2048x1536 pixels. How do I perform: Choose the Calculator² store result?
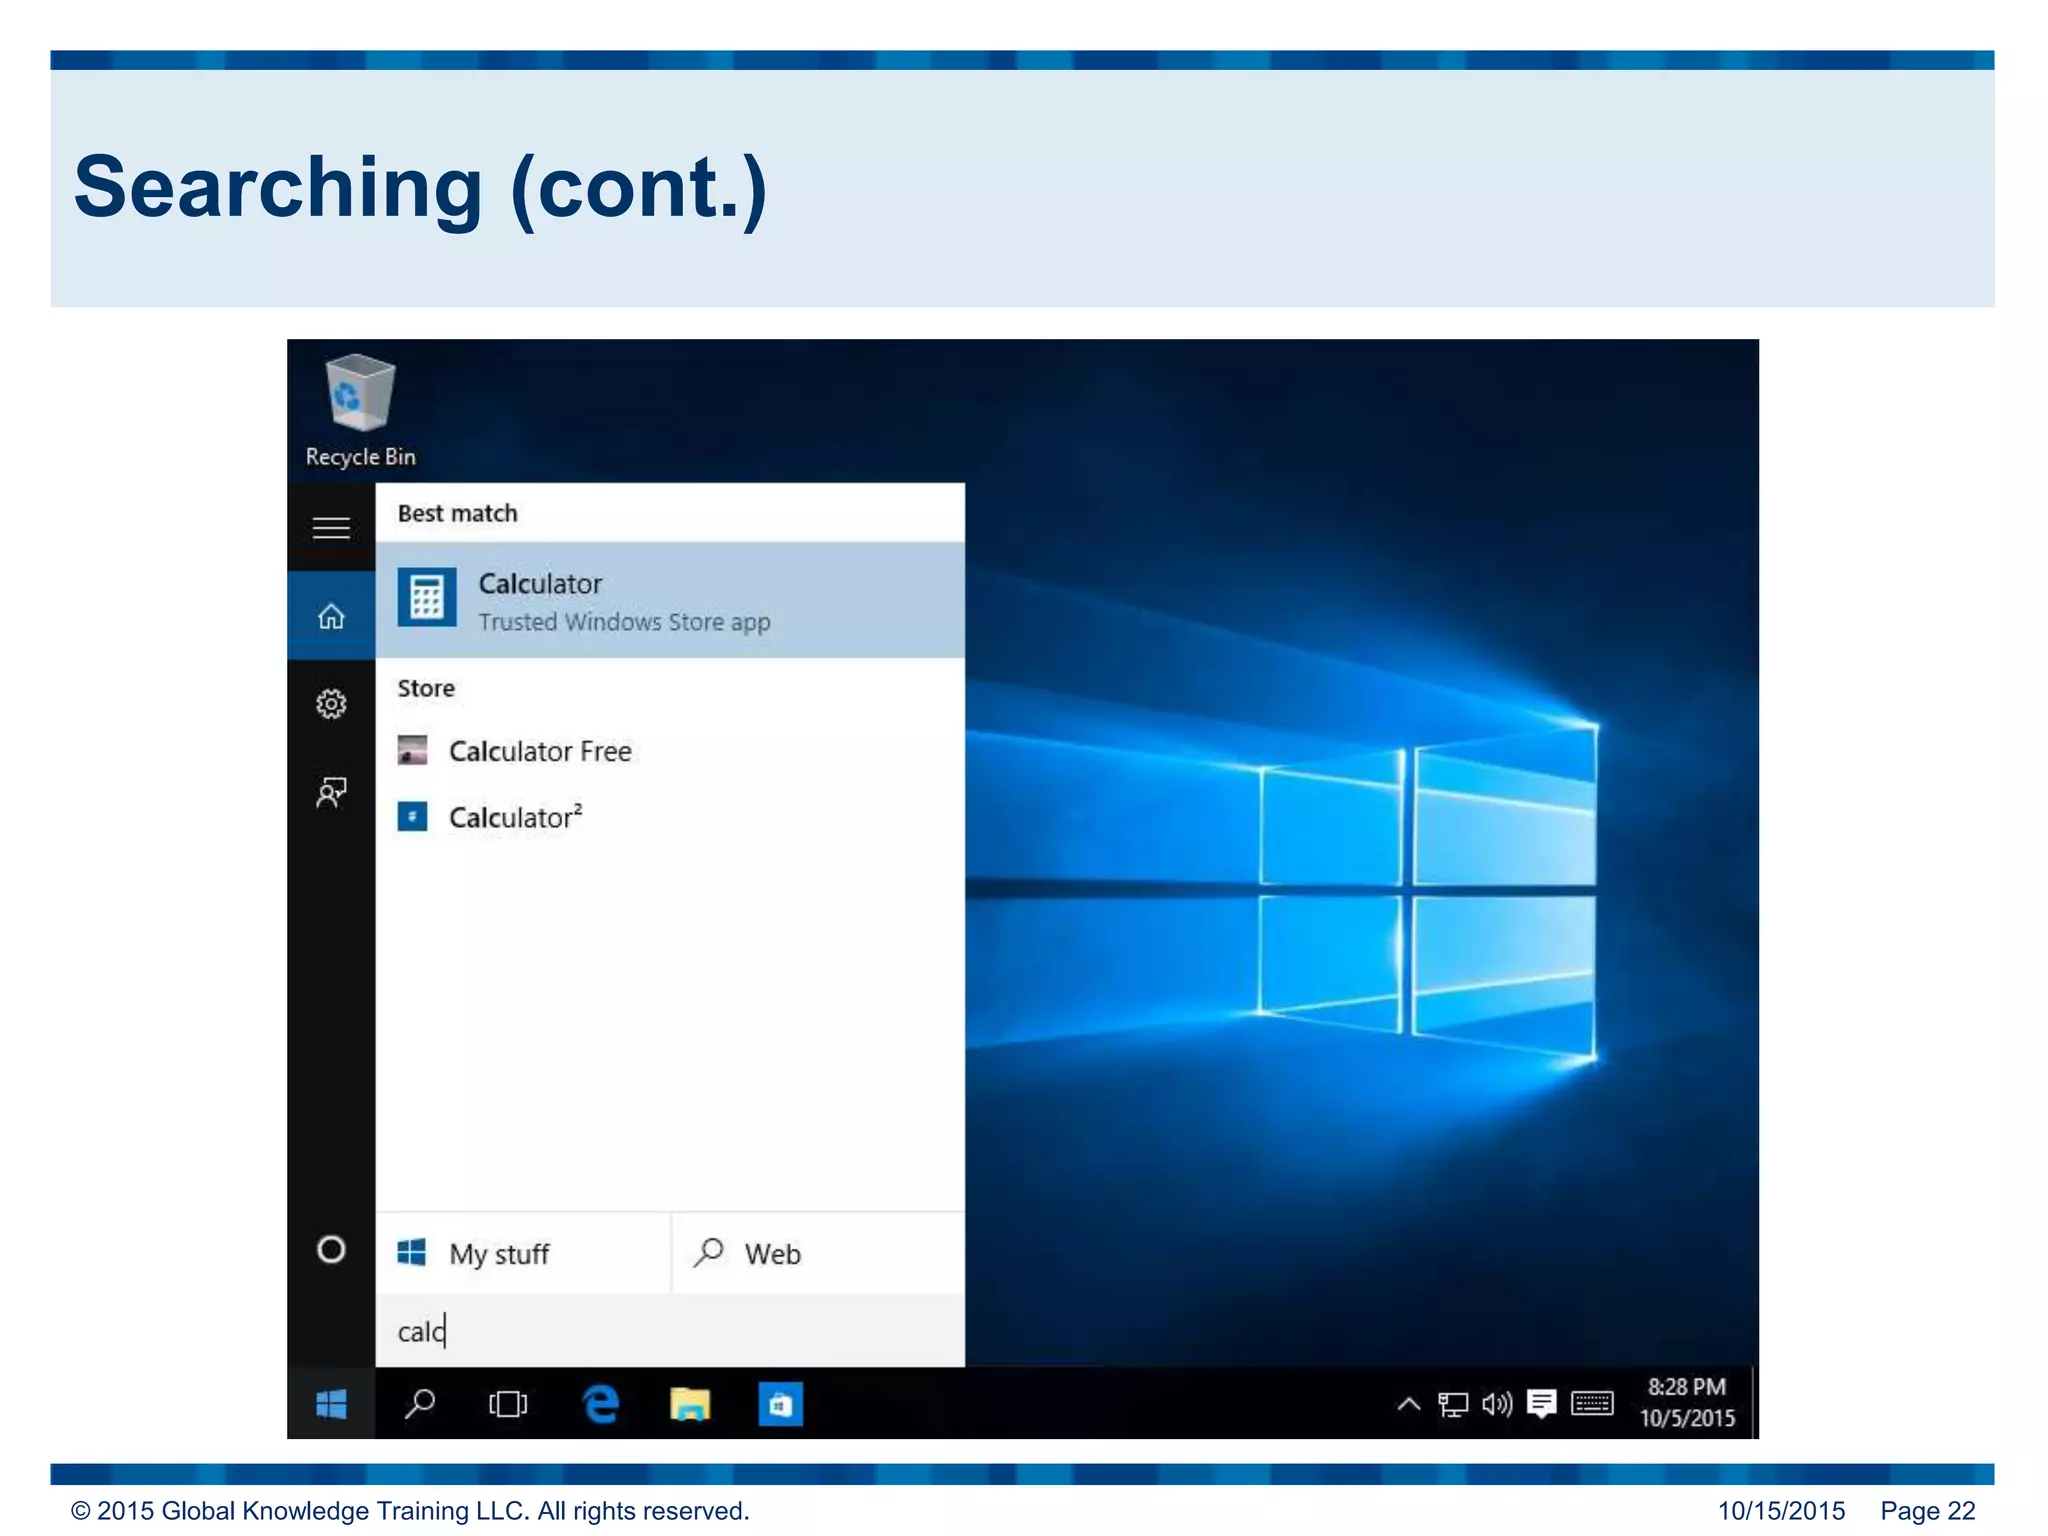pos(514,817)
